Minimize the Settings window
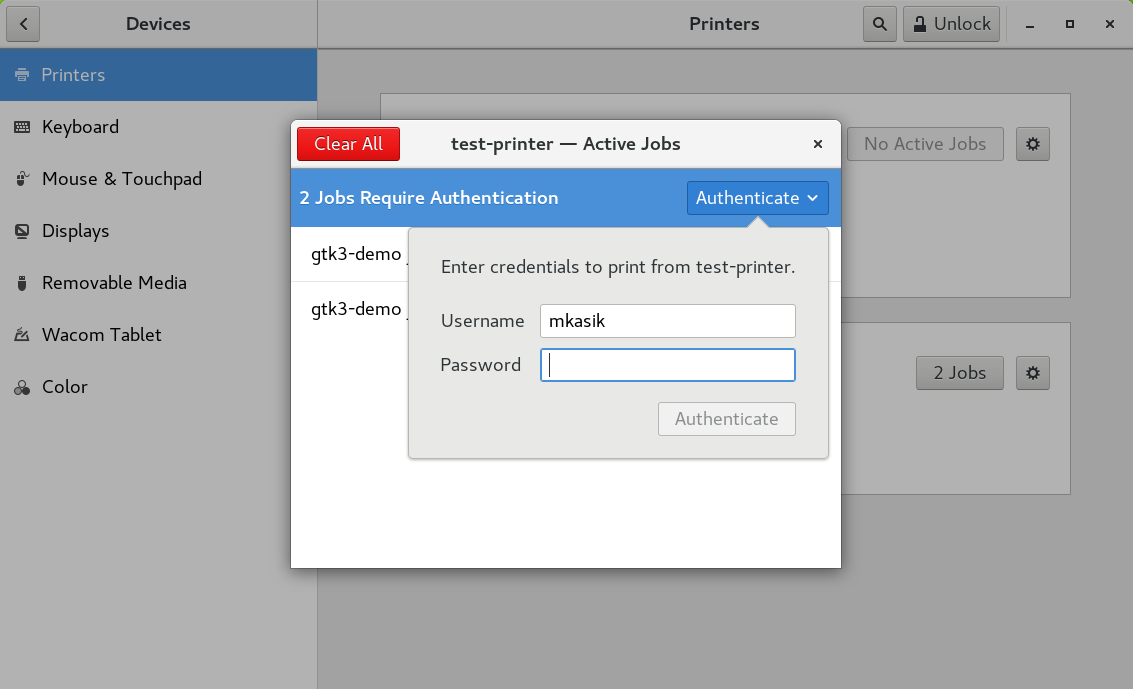 coord(1030,25)
